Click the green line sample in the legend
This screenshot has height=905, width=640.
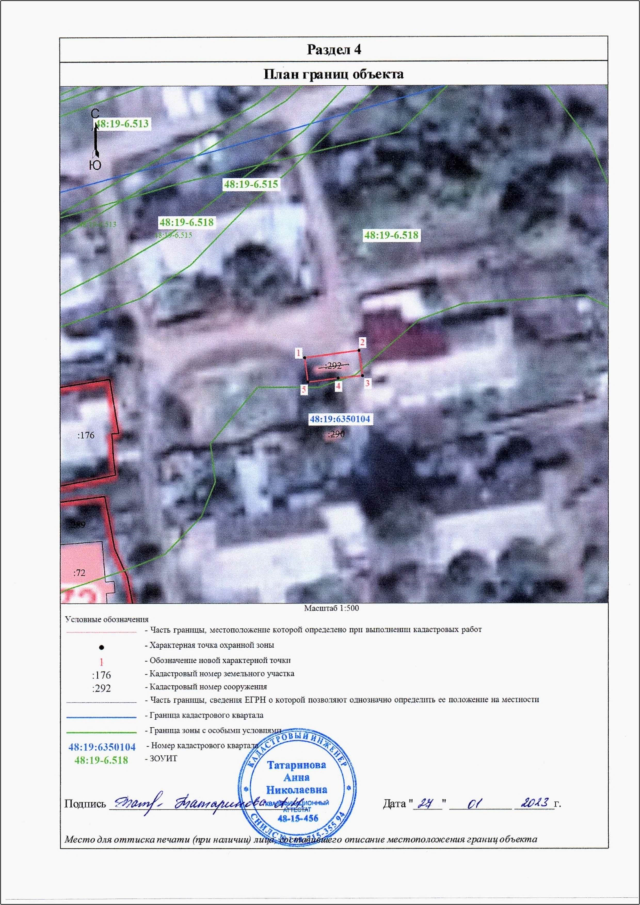tap(99, 732)
